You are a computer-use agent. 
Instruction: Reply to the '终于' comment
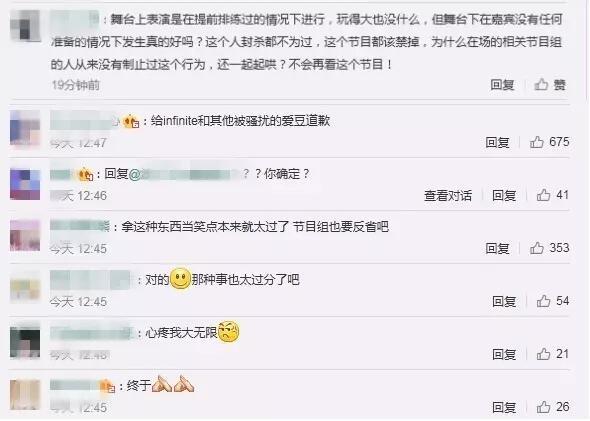504,407
